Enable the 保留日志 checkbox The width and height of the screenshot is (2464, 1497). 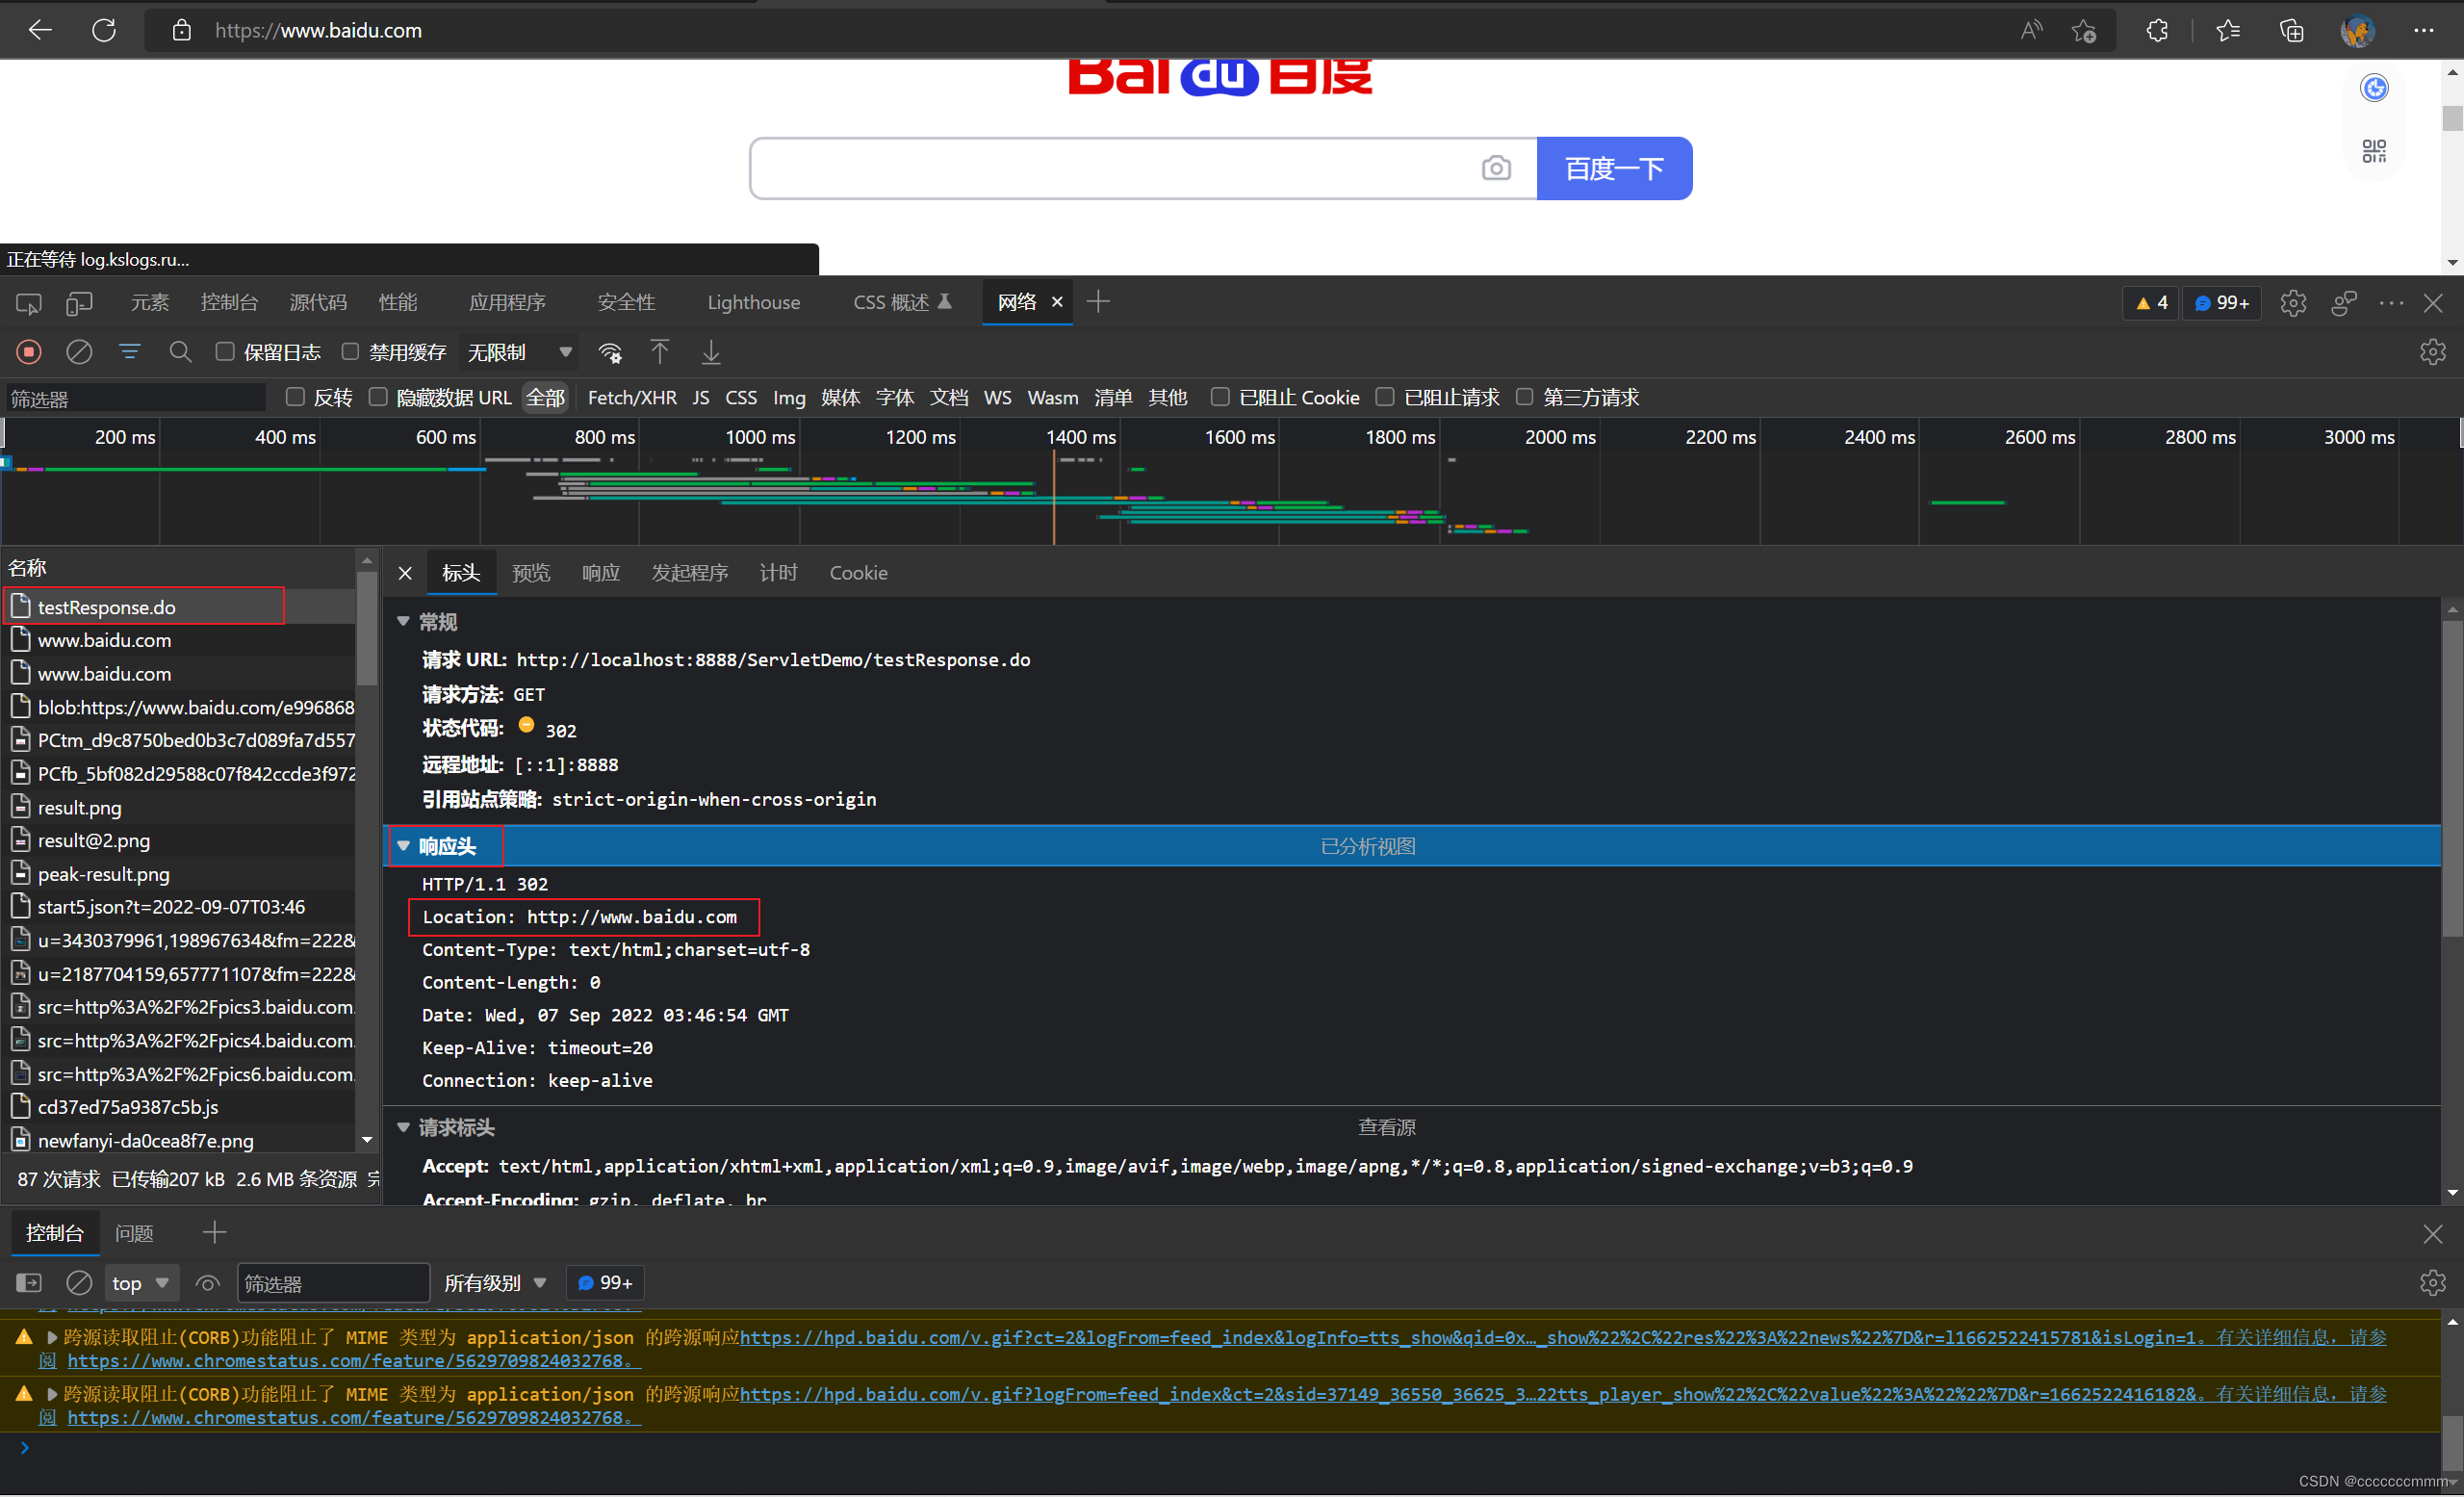pos(225,352)
